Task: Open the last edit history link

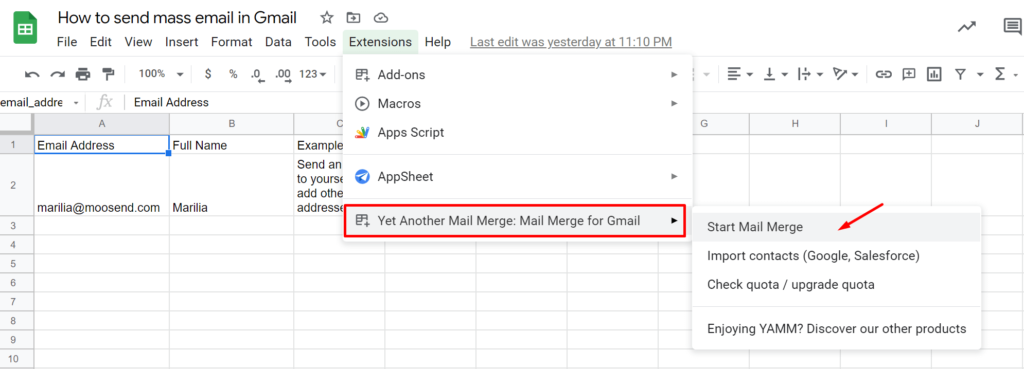Action: (x=571, y=42)
